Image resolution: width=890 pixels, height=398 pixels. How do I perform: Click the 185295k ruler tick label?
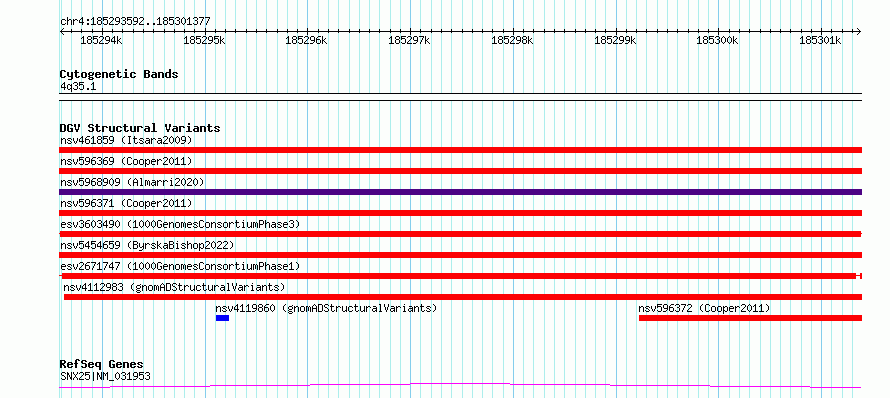click(x=204, y=41)
